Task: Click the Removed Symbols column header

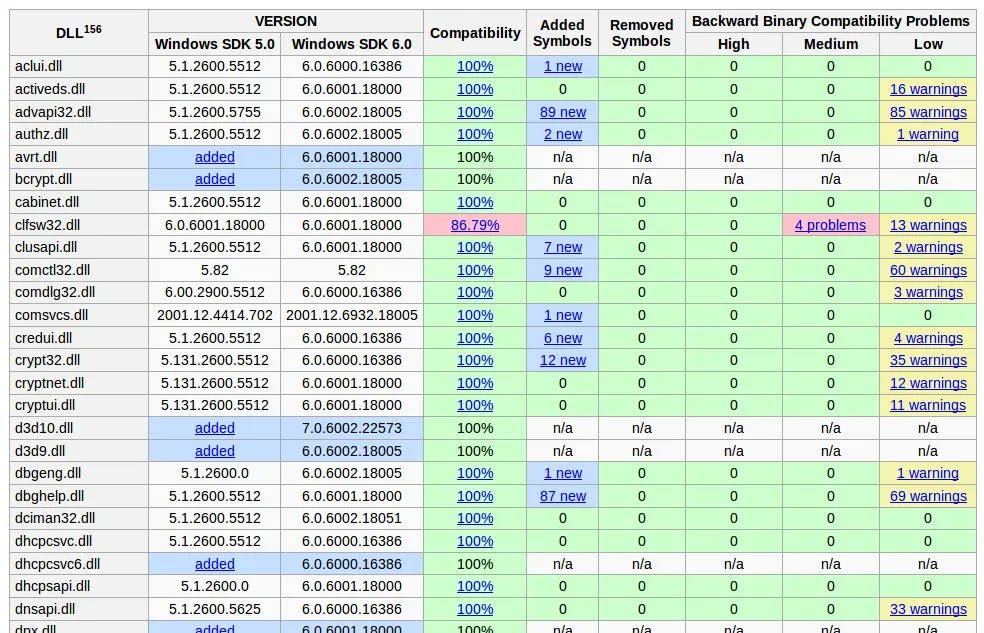Action: [641, 32]
